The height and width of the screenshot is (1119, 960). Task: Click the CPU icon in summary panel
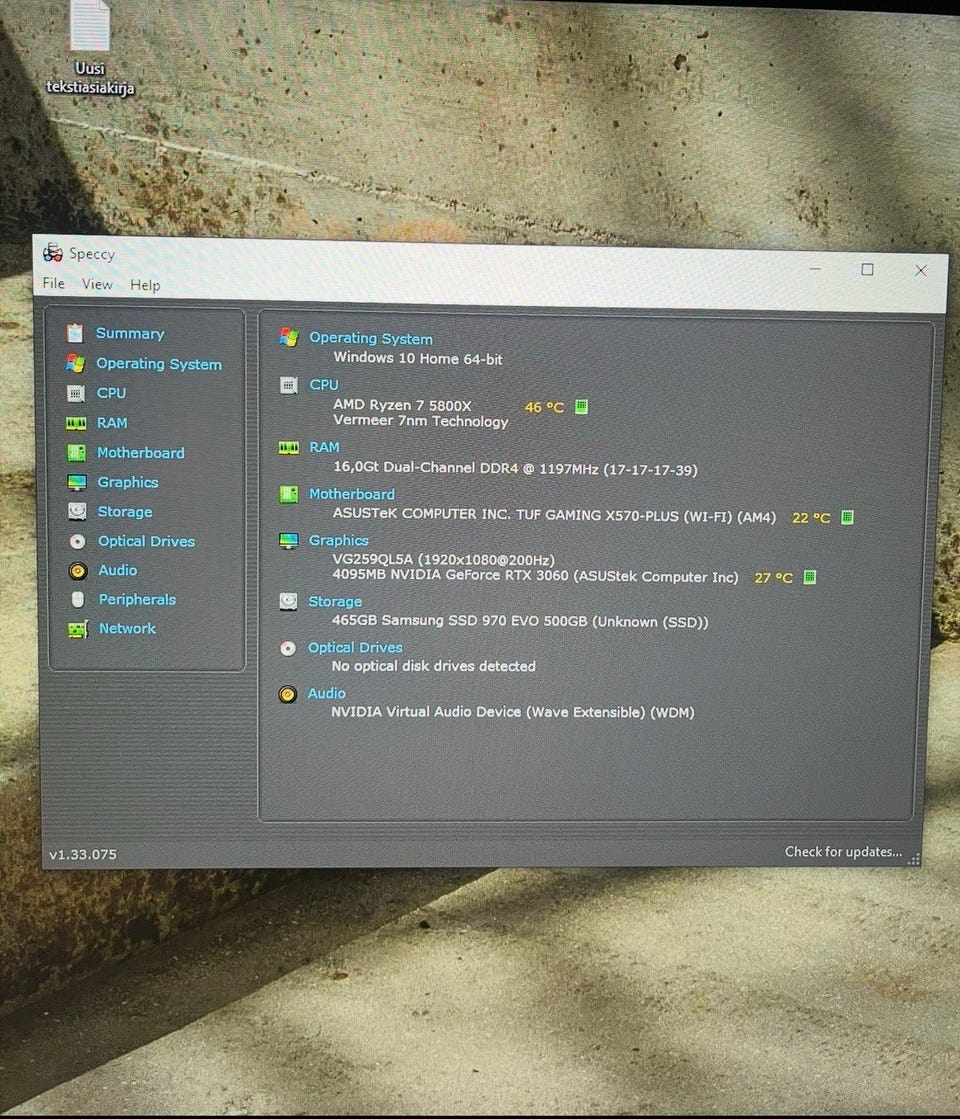coord(288,385)
